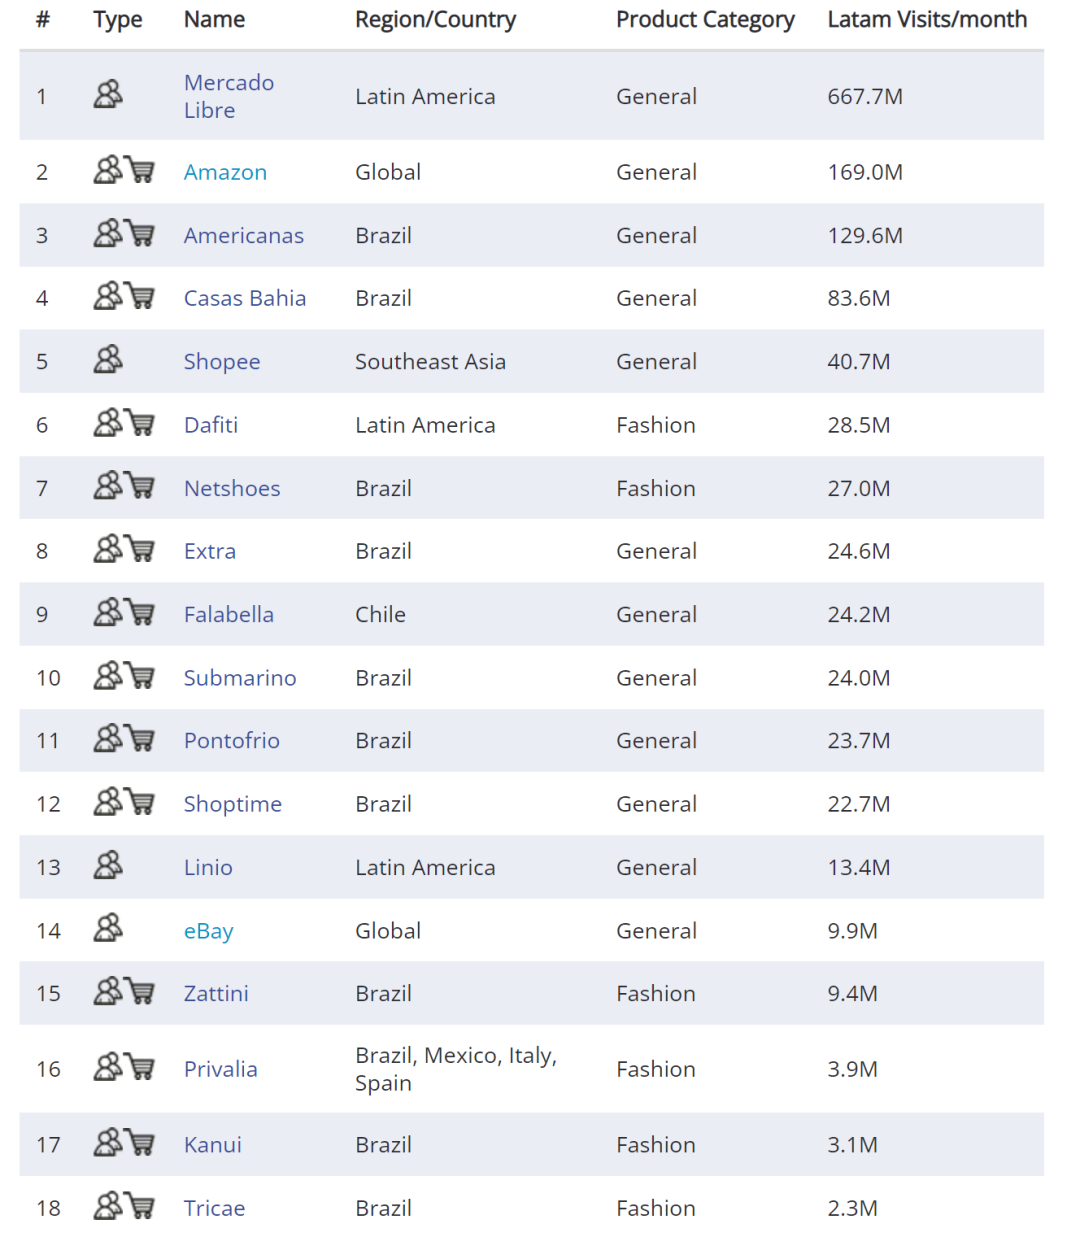Click the cart icon in Falabella row
The height and width of the screenshot is (1237, 1080).
tap(141, 613)
